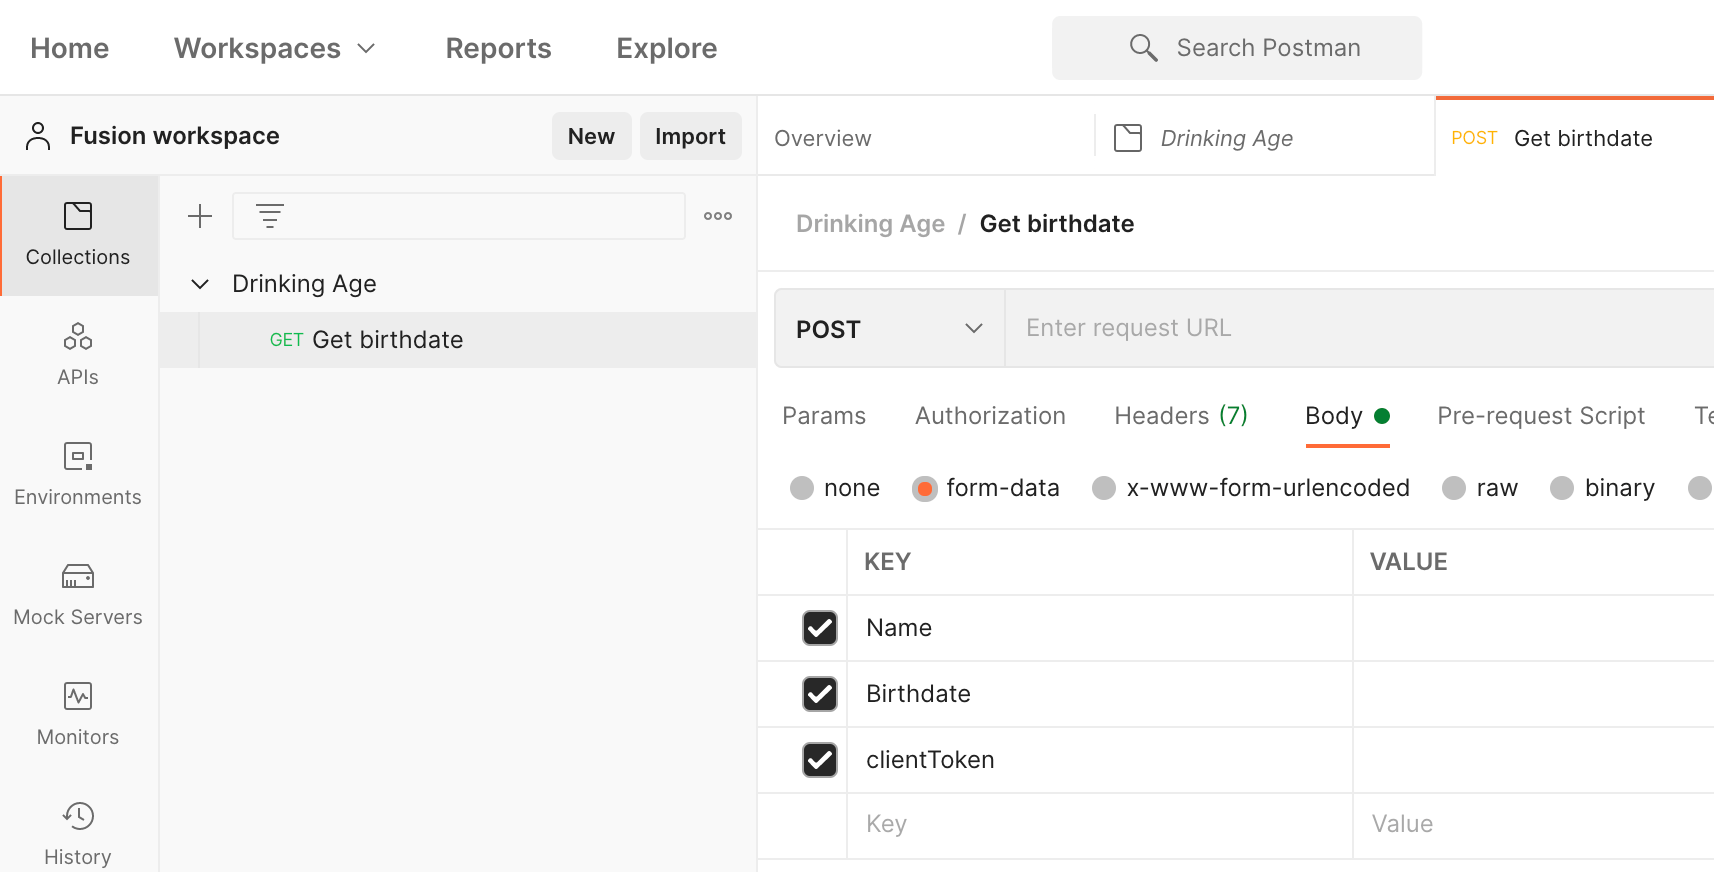
Task: Collapse the Drinking Age collection
Action: click(x=200, y=284)
